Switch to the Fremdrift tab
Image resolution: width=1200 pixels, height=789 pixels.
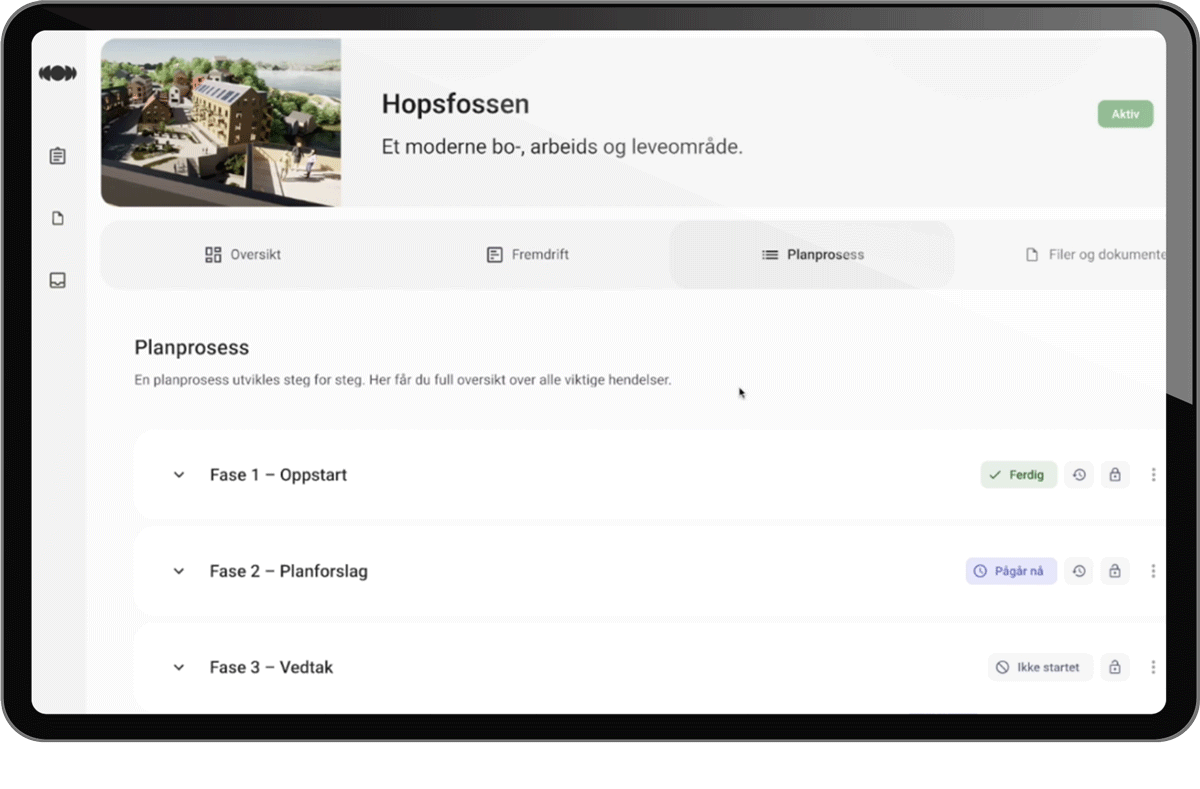(527, 255)
